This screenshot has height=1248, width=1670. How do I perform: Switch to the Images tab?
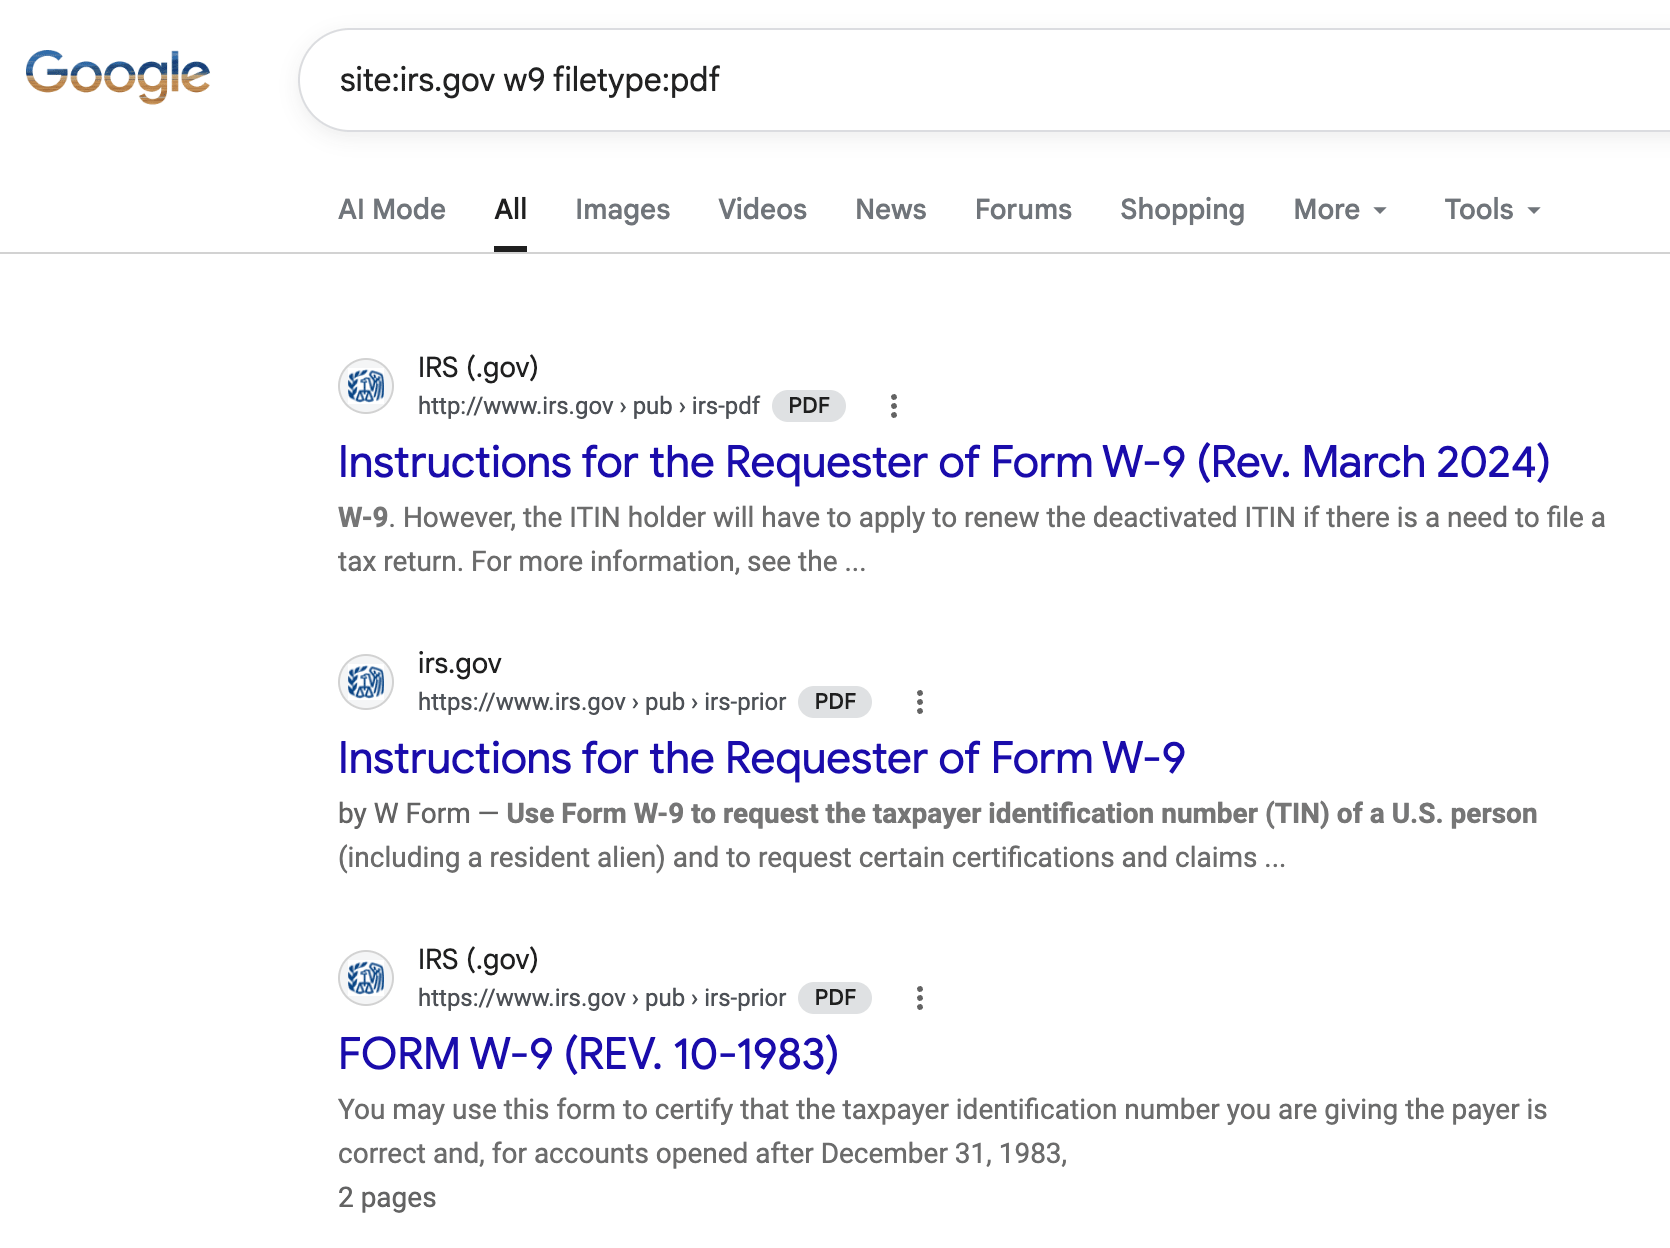(622, 210)
